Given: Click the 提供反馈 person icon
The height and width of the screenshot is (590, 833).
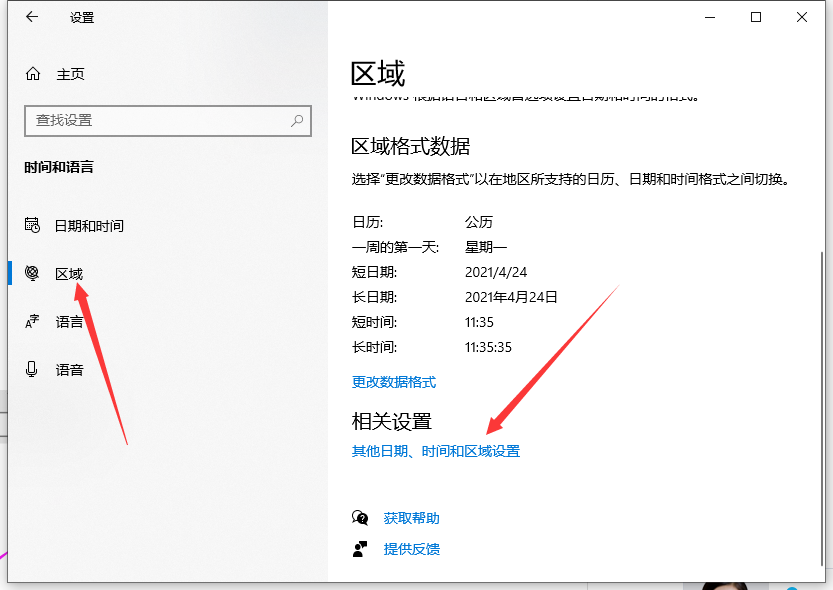Looking at the screenshot, I should click(x=360, y=549).
